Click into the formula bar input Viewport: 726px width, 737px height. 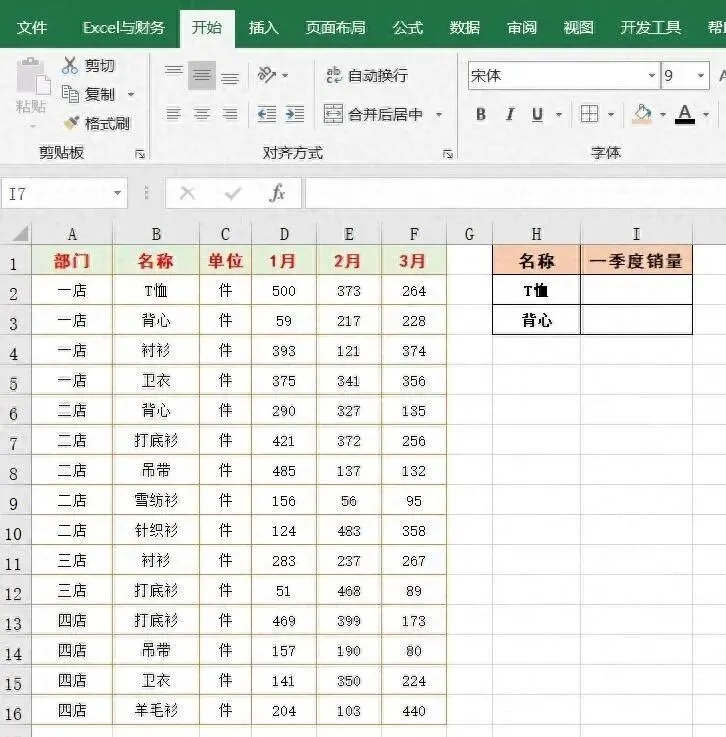pyautogui.click(x=515, y=193)
